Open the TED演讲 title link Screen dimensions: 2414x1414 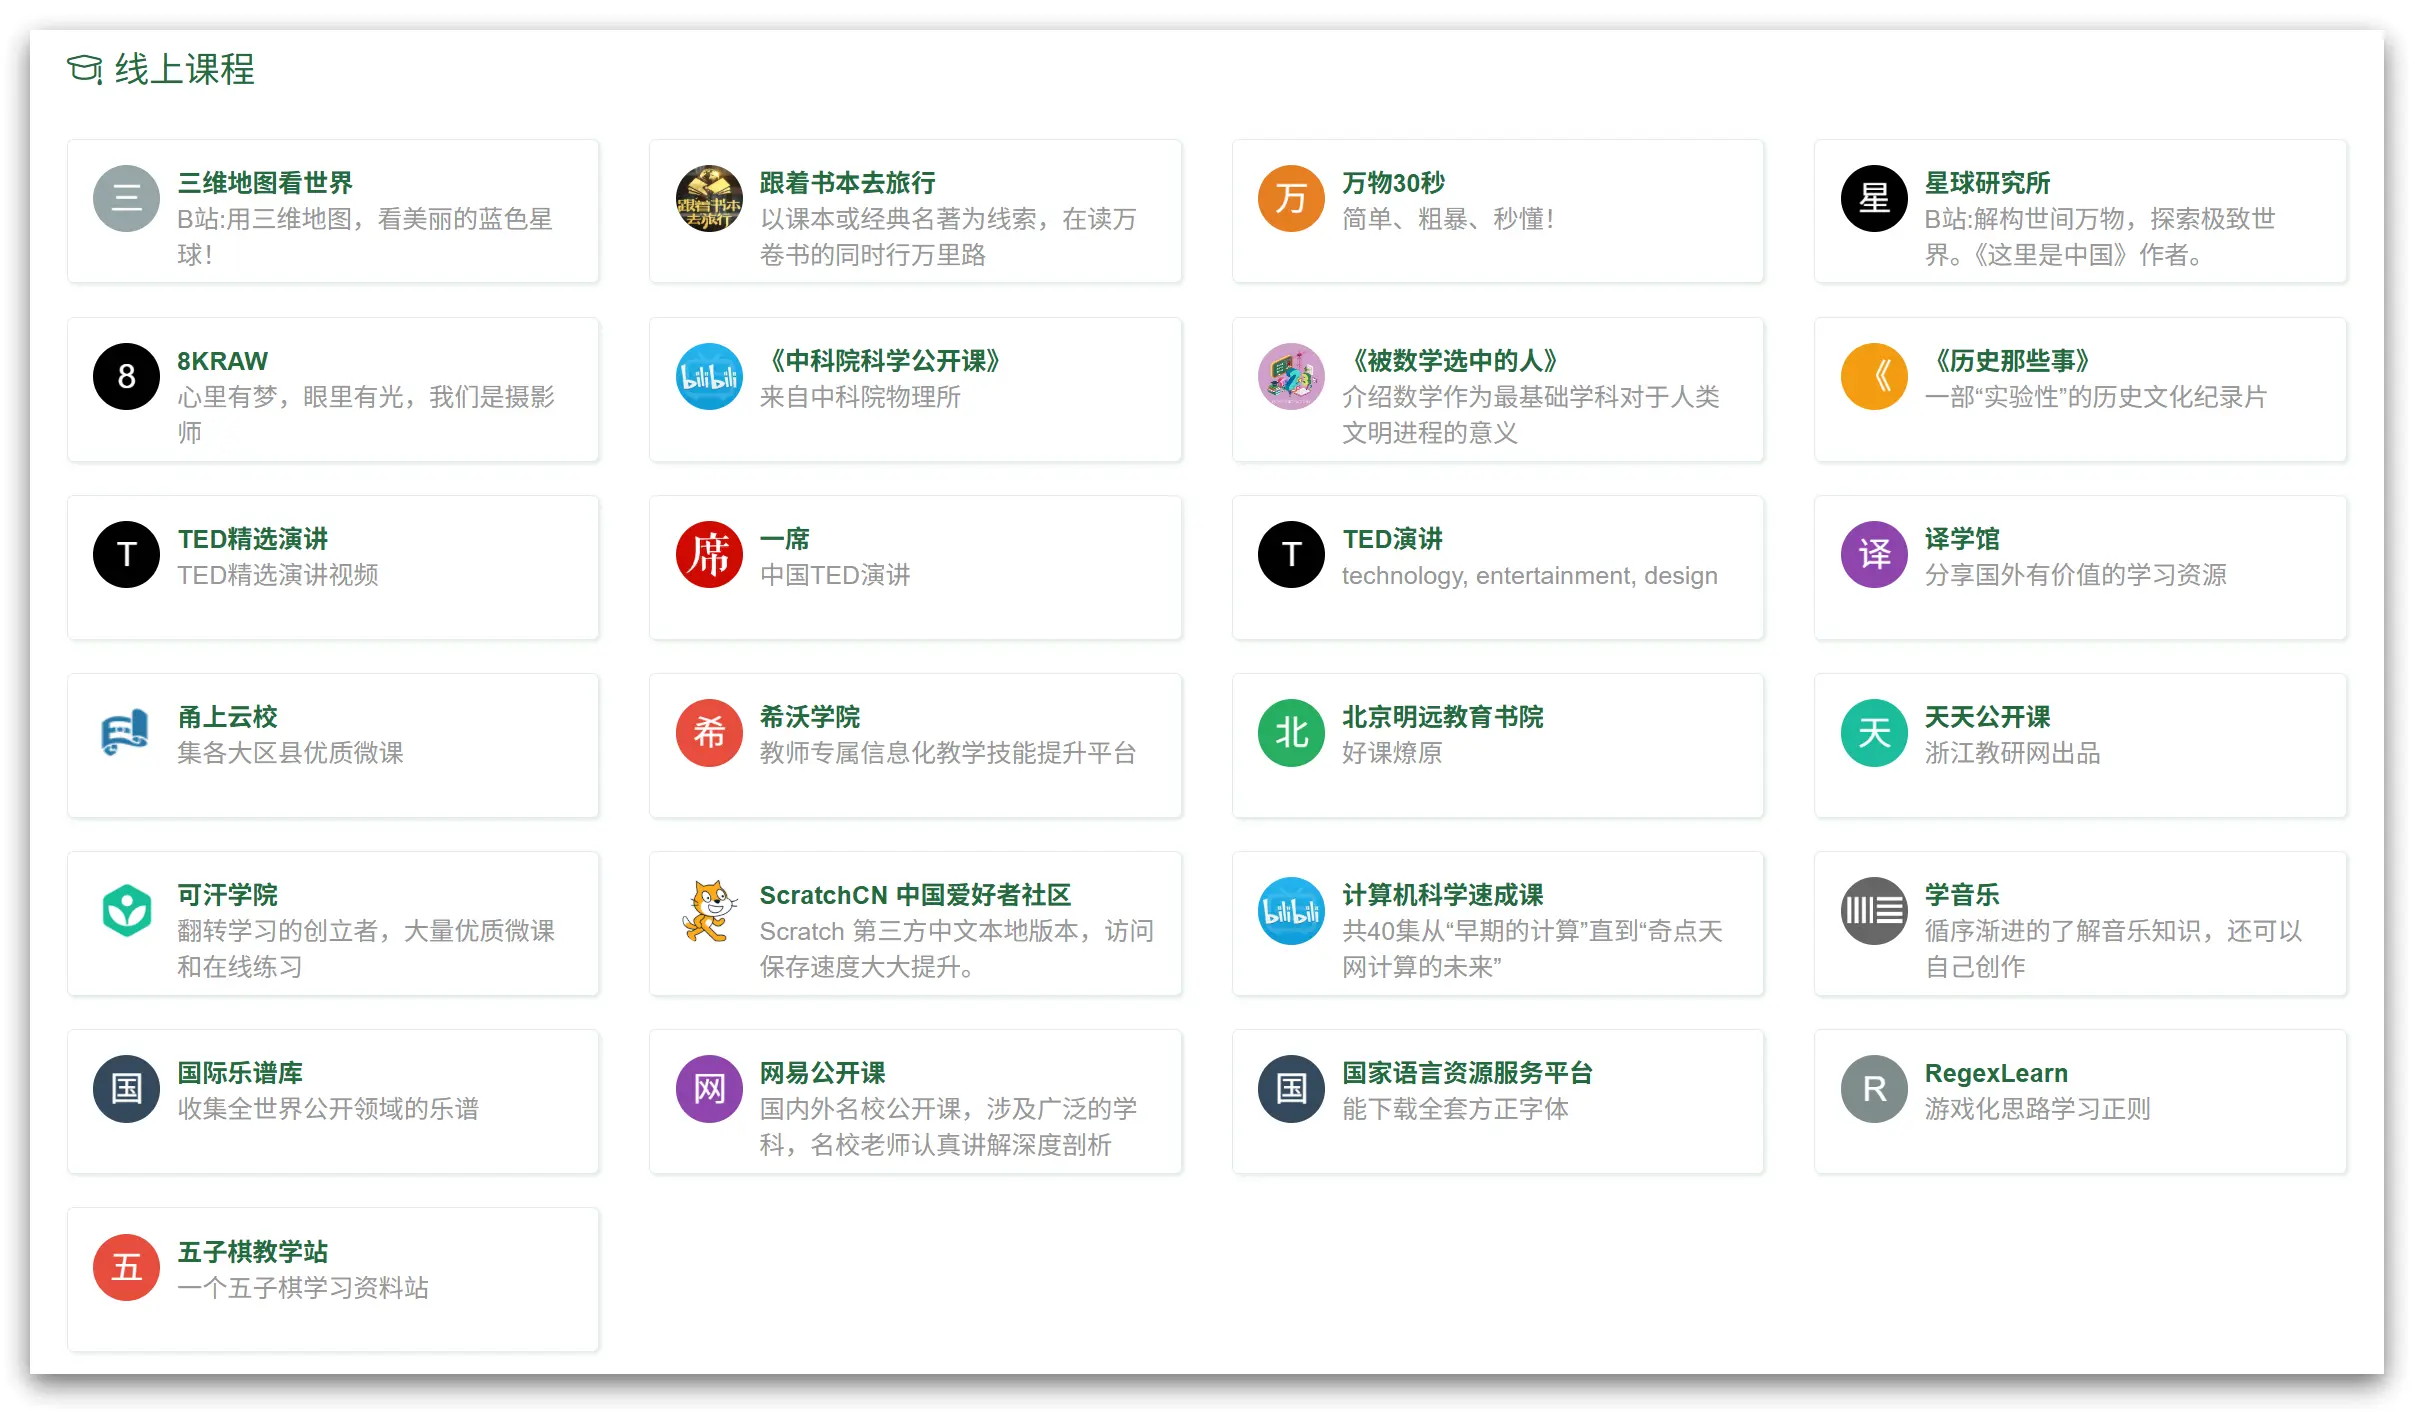[x=1392, y=539]
